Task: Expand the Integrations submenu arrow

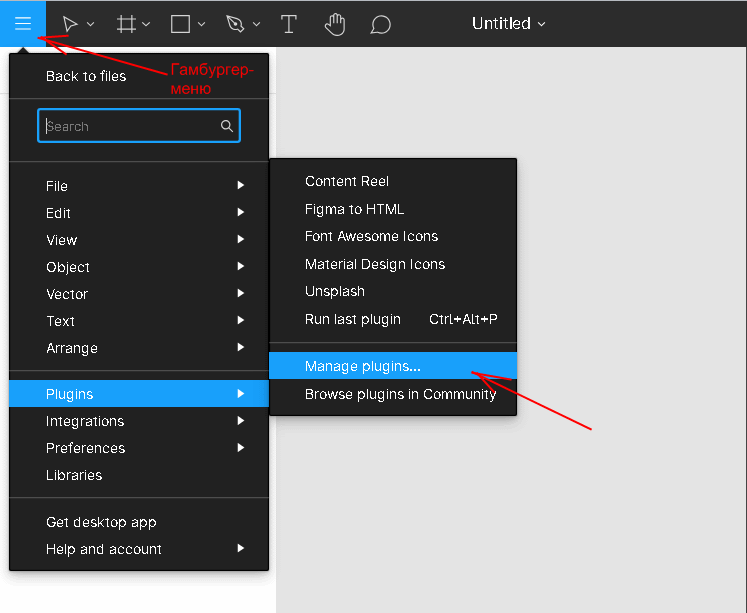Action: pyautogui.click(x=241, y=421)
